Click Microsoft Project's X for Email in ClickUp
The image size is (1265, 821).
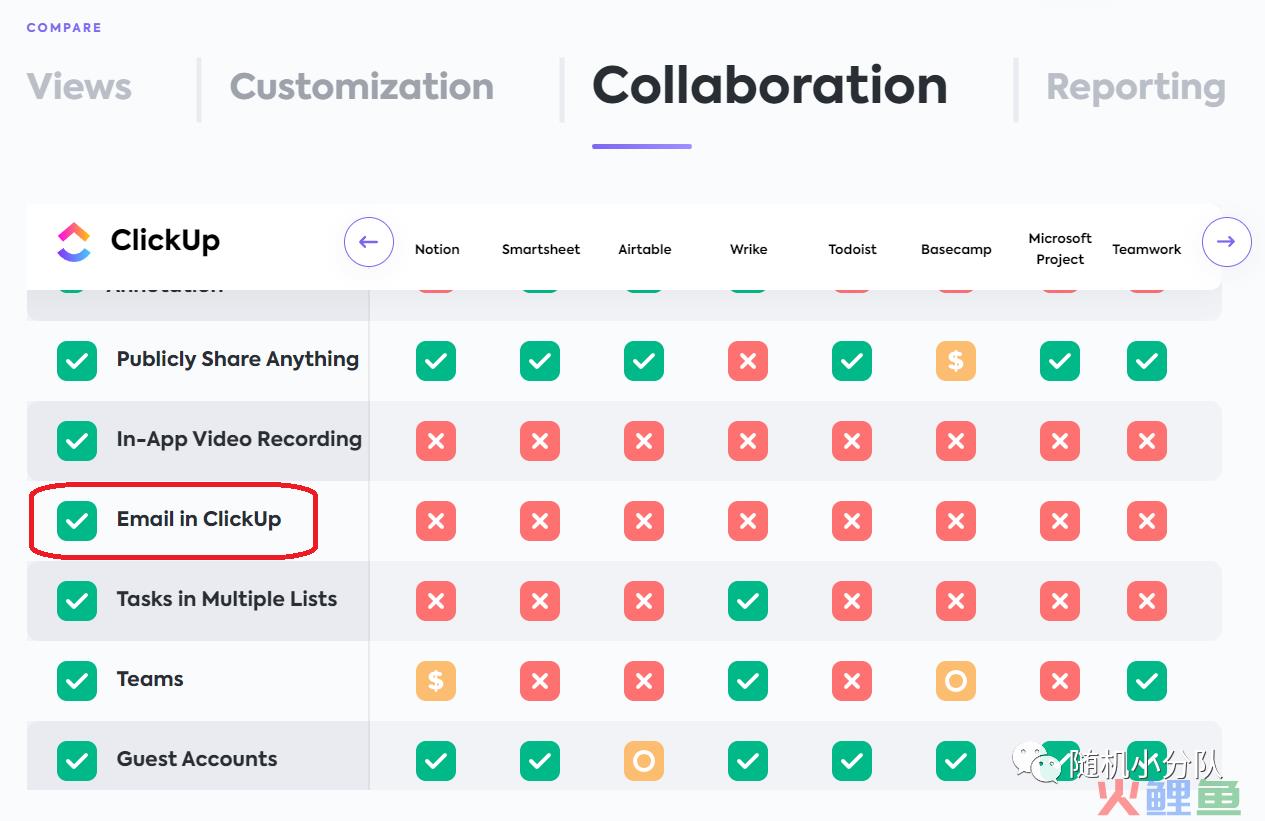[1060, 521]
